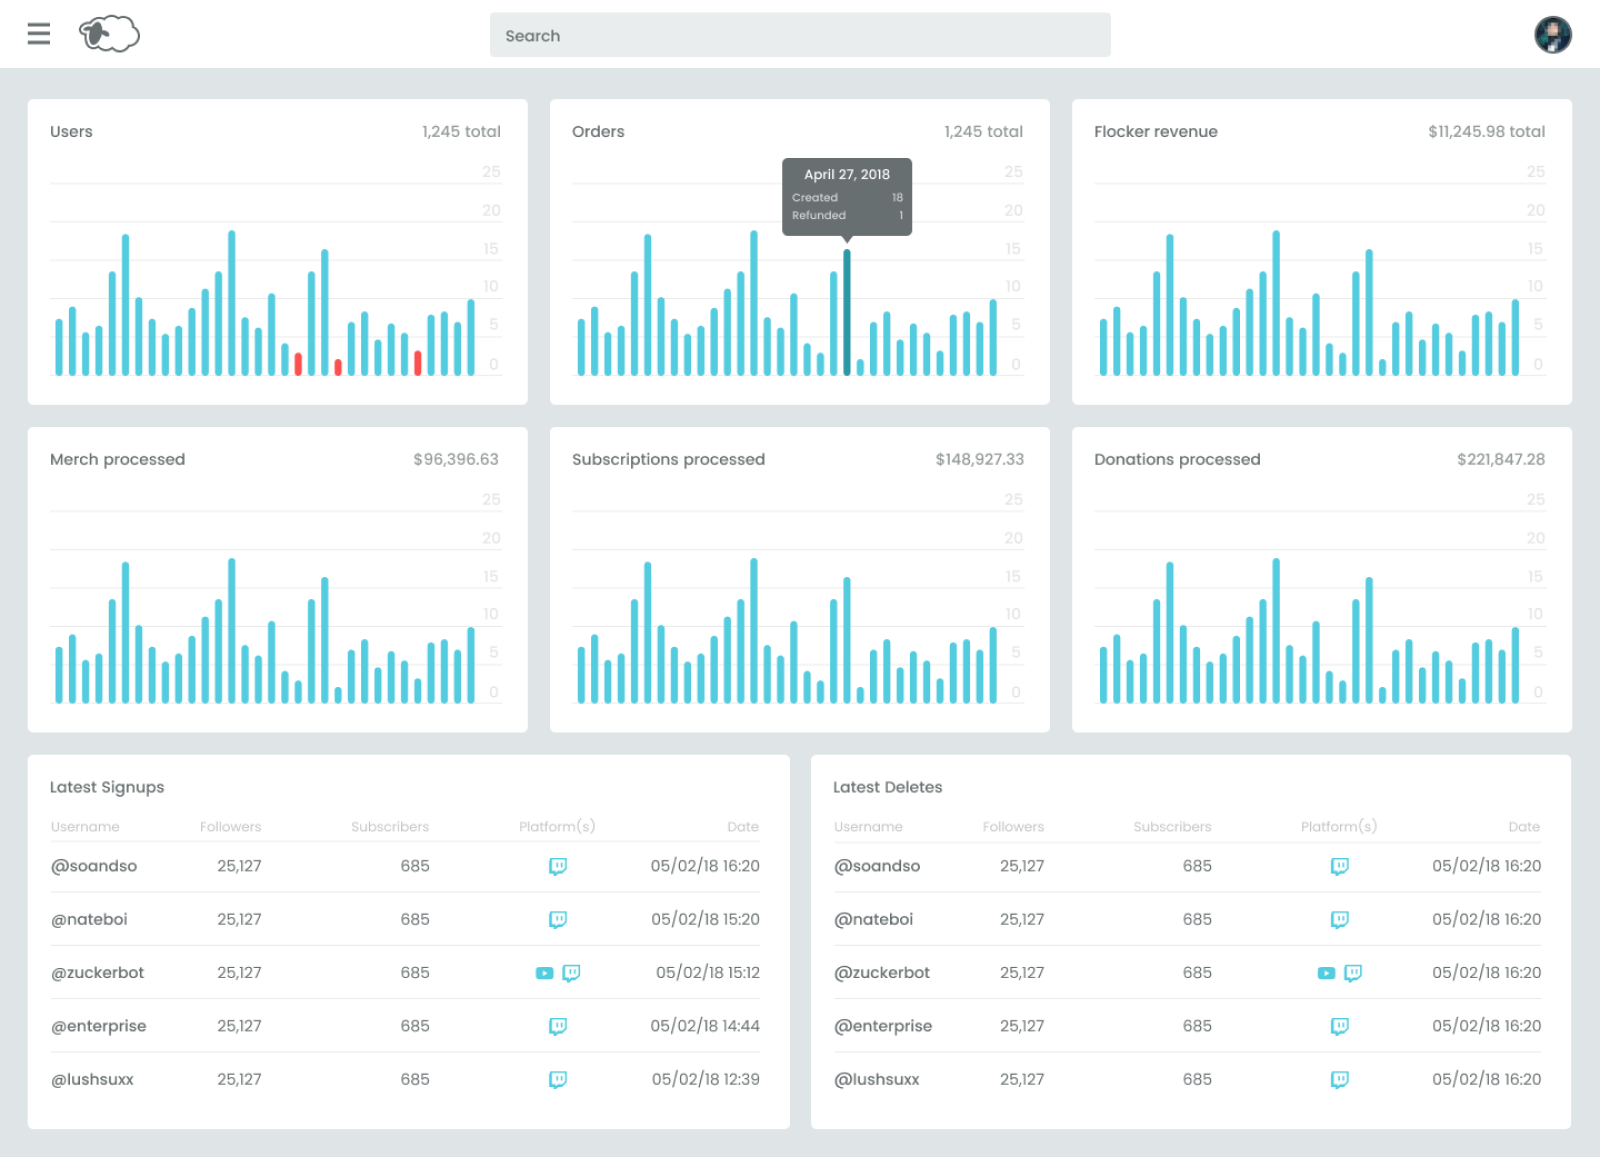
Task: Click Twitch icon for @zuckerbot in Latest Deletes
Action: tap(1353, 973)
